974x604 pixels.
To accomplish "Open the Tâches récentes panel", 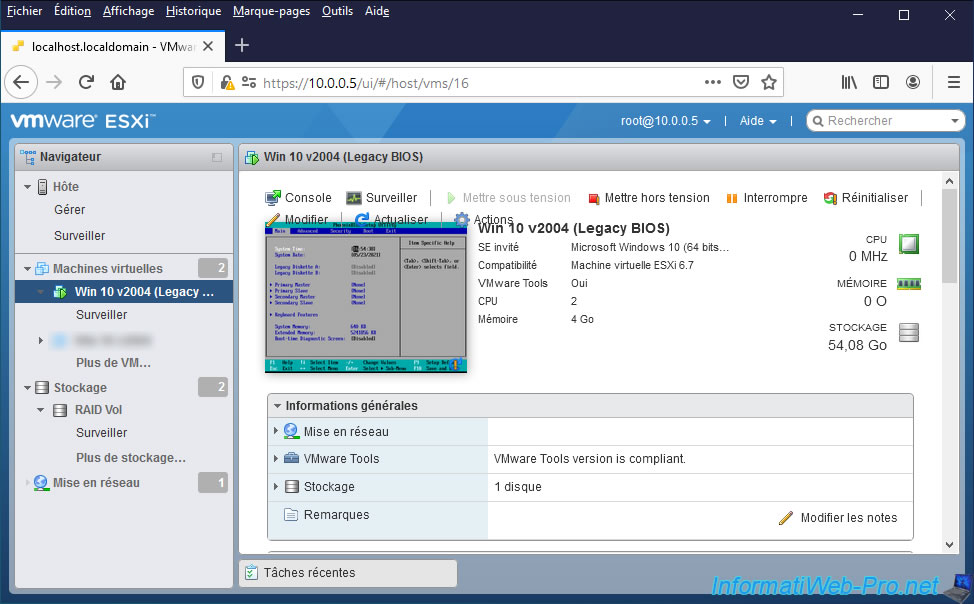I will tap(348, 573).
